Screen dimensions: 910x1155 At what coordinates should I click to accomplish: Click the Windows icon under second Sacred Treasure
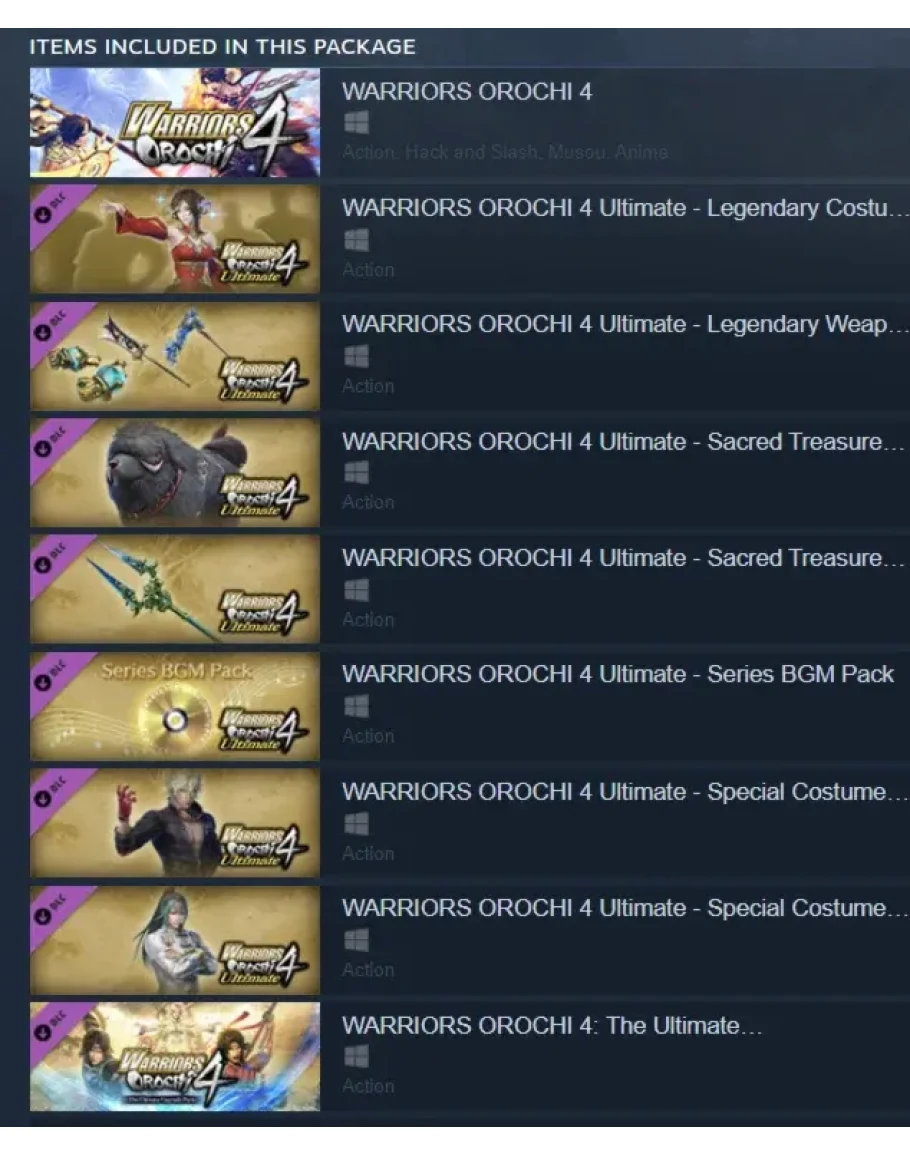pos(357,589)
